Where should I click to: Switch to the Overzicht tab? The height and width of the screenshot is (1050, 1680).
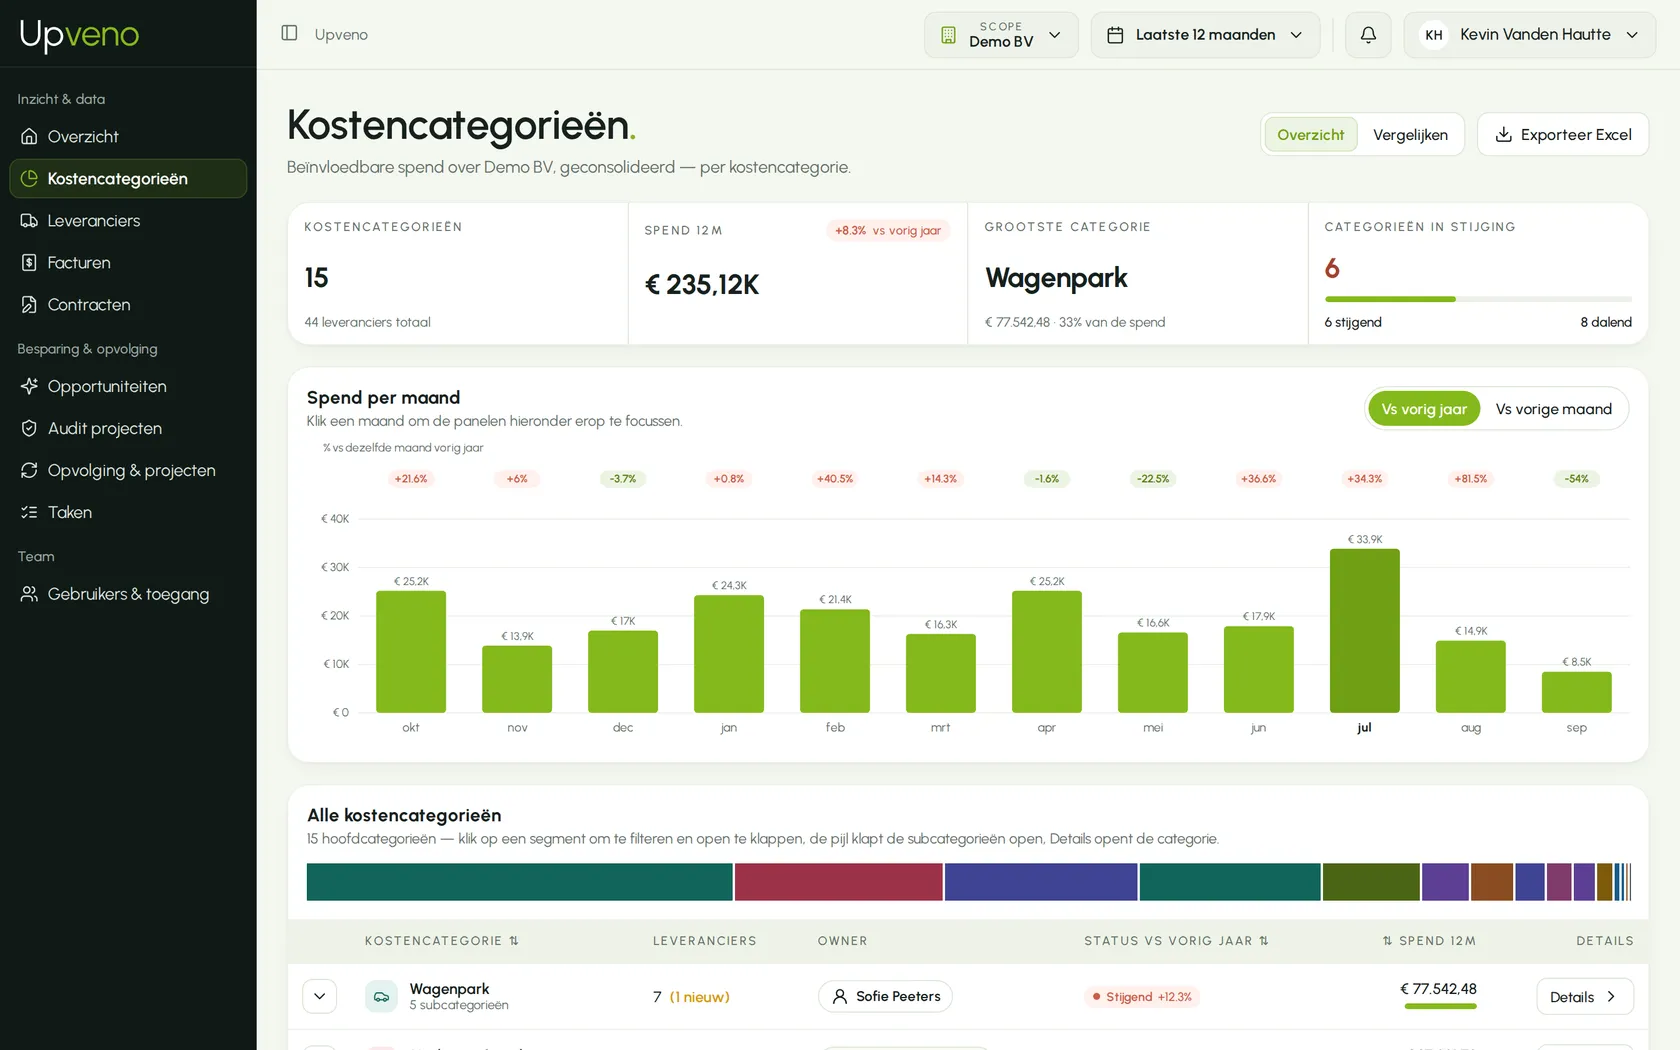(1311, 135)
